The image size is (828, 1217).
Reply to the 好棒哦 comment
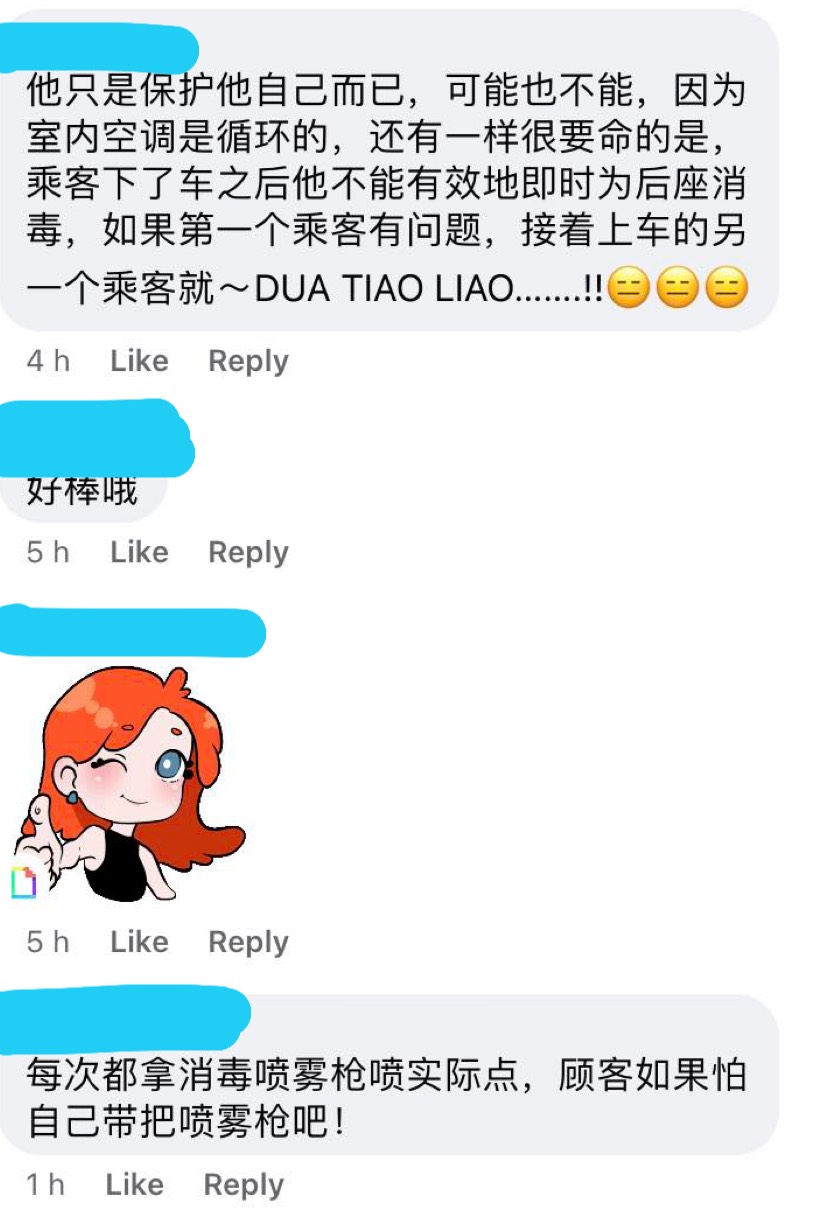248,552
